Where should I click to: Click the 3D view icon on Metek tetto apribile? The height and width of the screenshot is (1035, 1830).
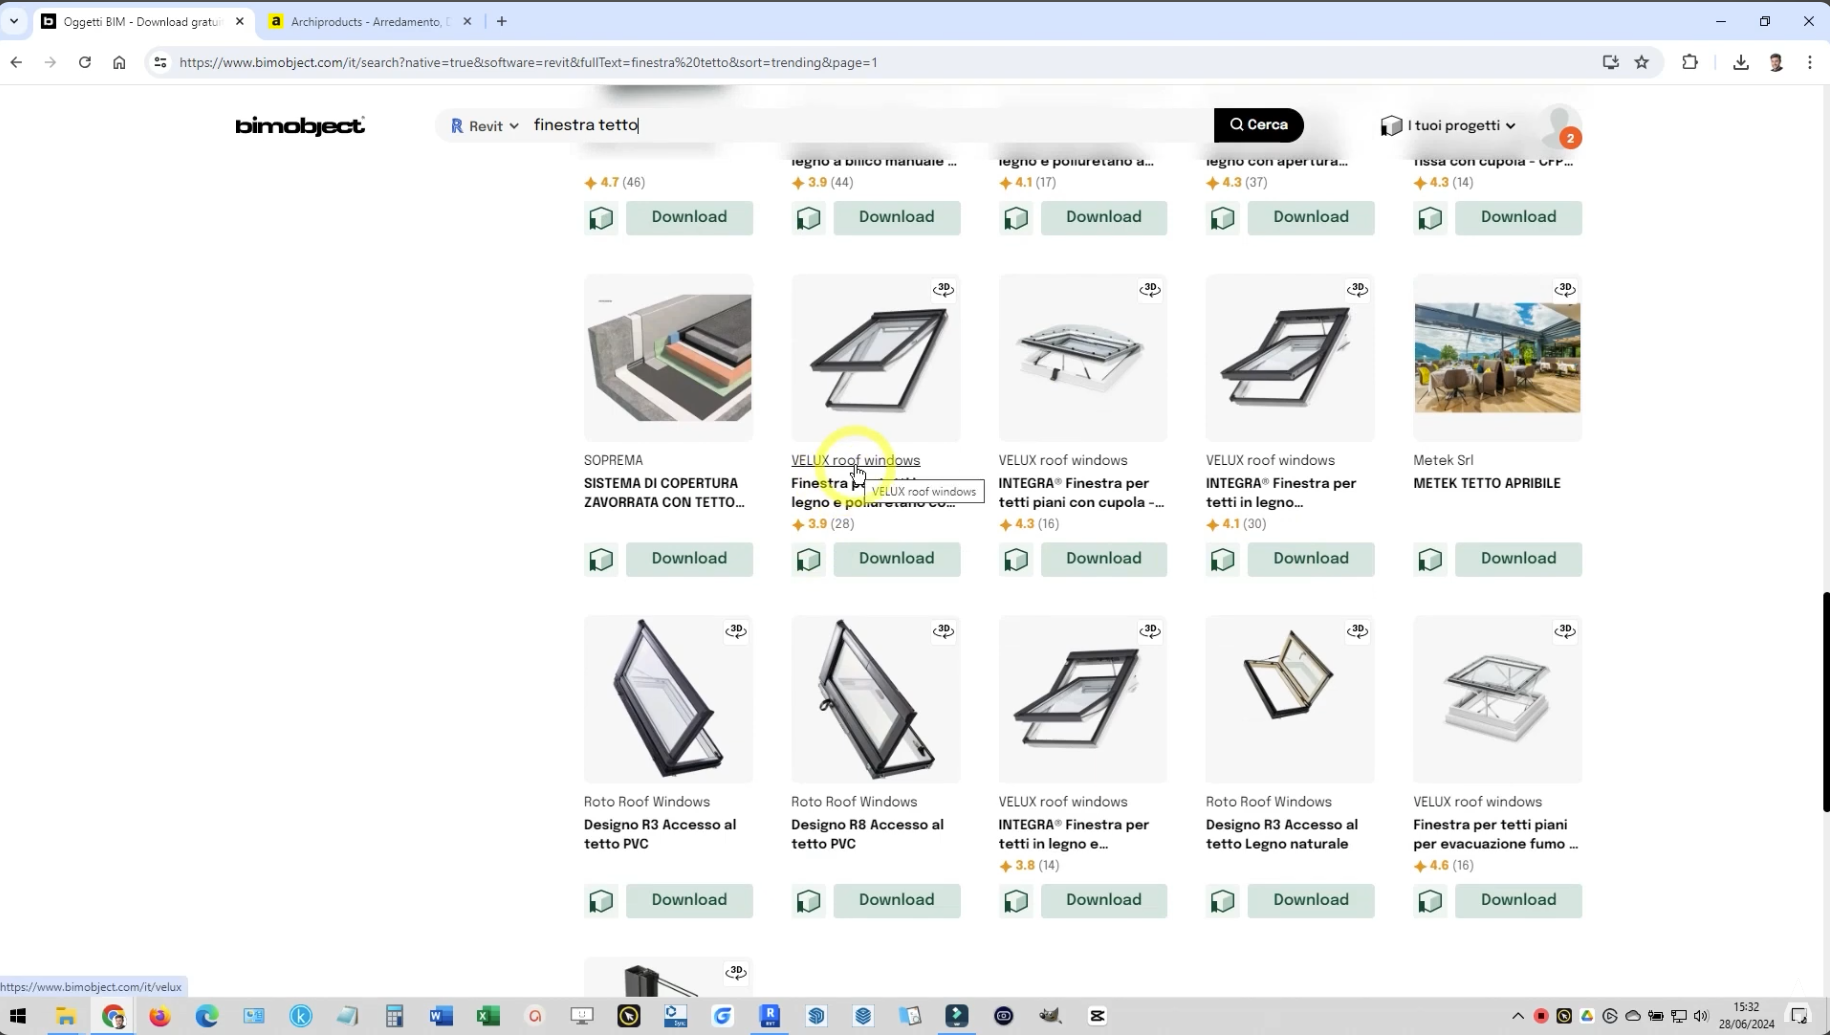tap(1564, 290)
